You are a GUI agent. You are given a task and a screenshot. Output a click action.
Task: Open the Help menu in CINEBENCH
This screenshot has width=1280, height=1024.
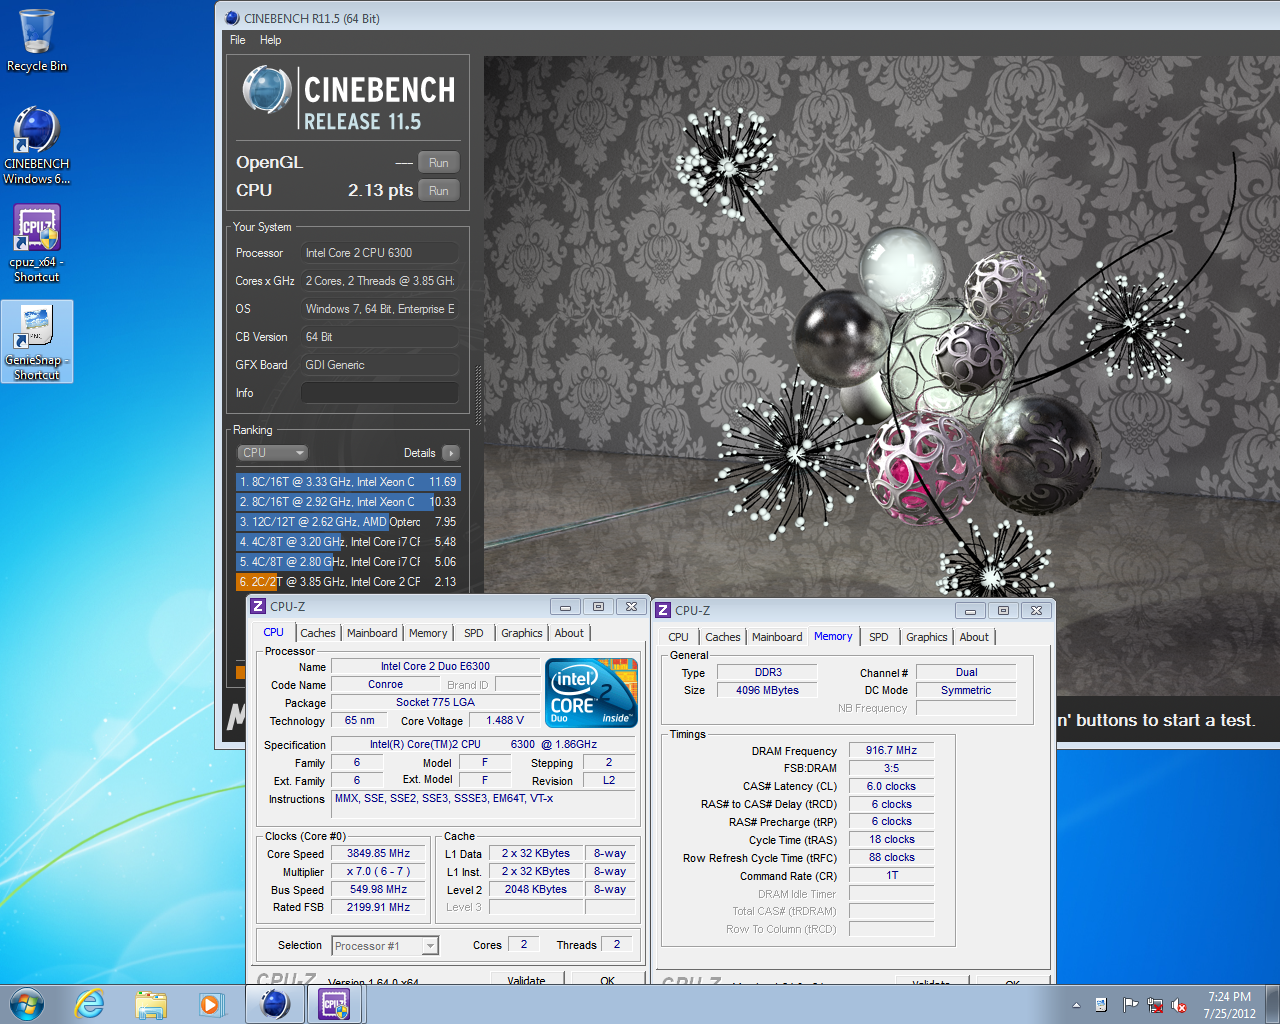point(270,40)
